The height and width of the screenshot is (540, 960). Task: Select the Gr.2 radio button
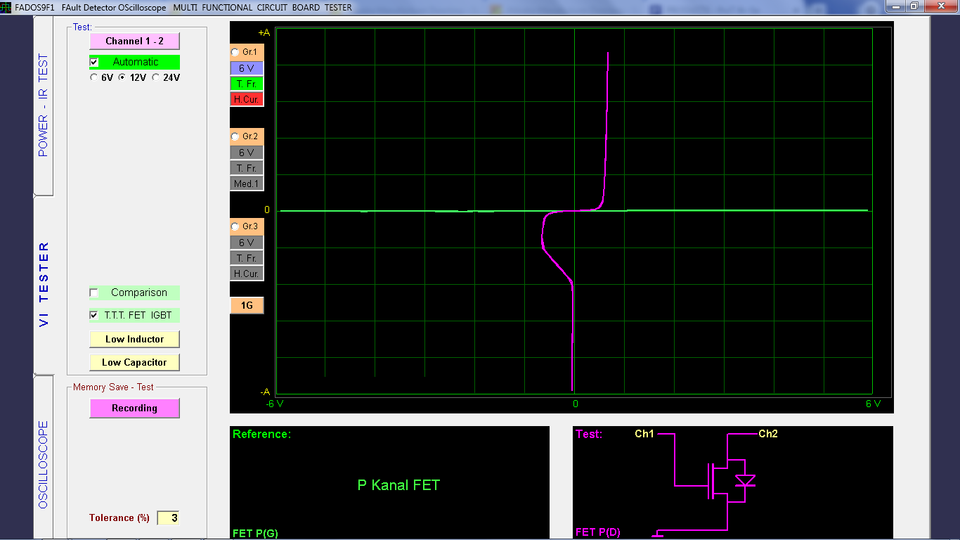235,136
